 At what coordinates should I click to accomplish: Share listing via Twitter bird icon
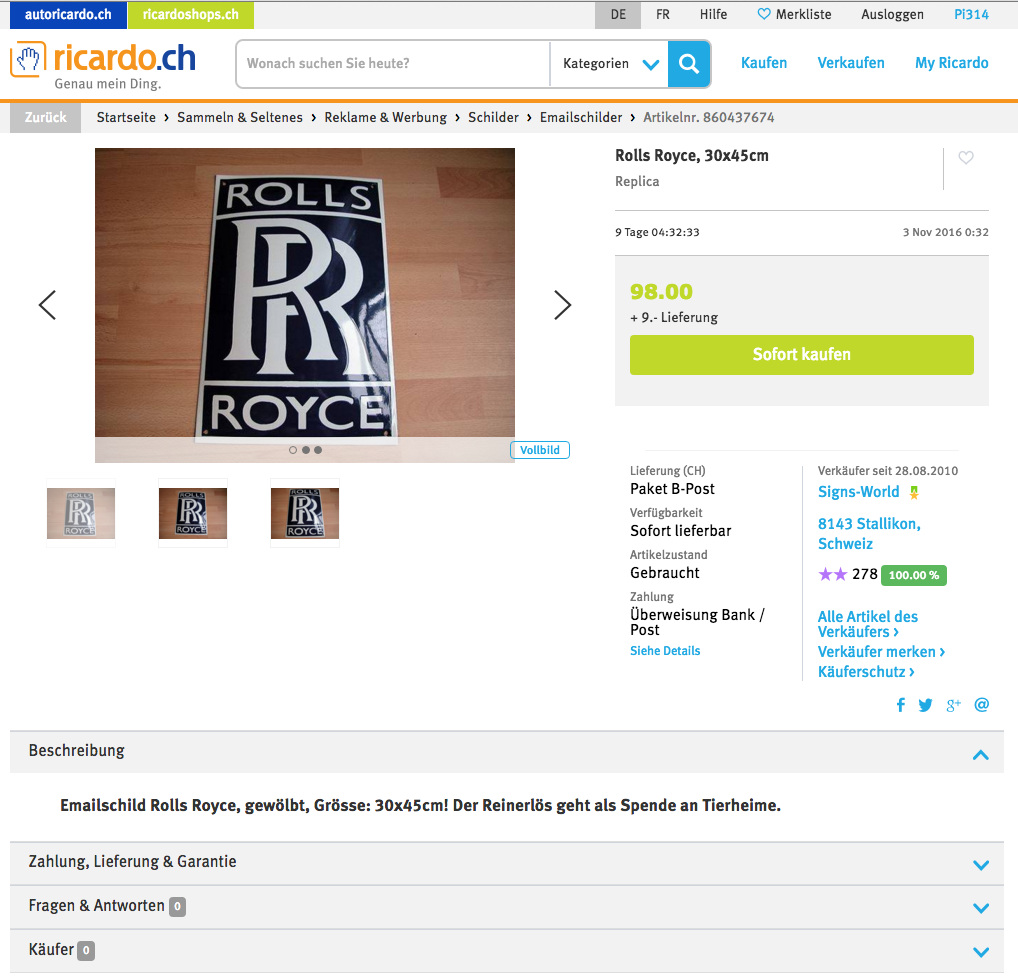coord(925,705)
